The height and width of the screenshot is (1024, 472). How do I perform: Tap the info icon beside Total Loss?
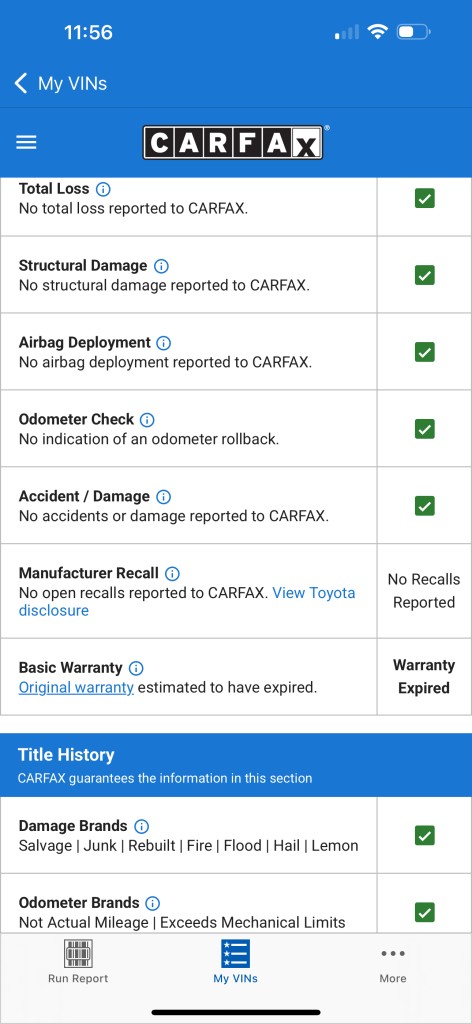pos(103,189)
